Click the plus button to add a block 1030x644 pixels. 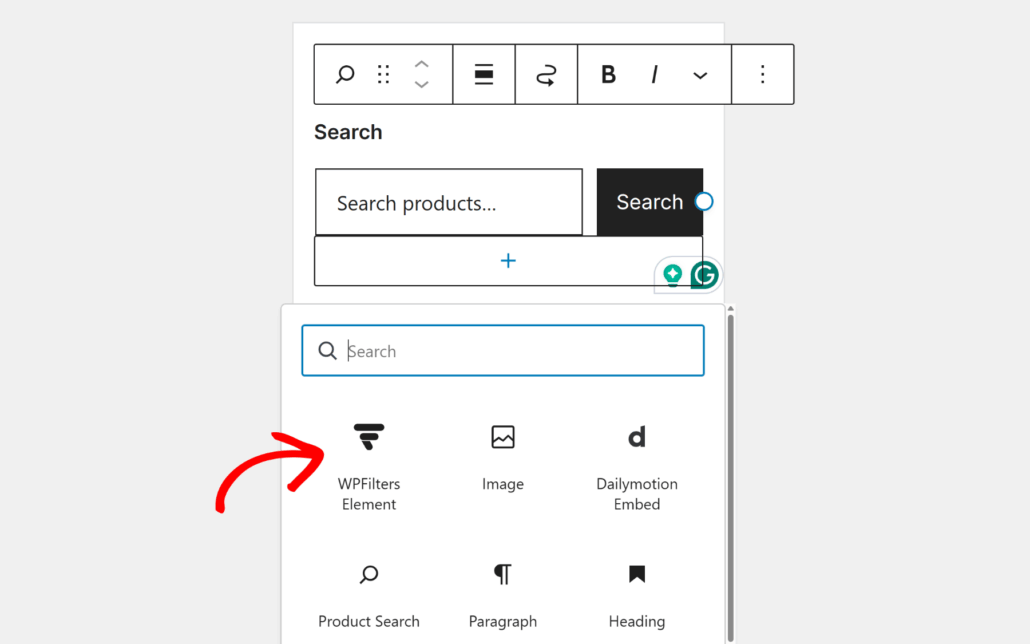[509, 260]
